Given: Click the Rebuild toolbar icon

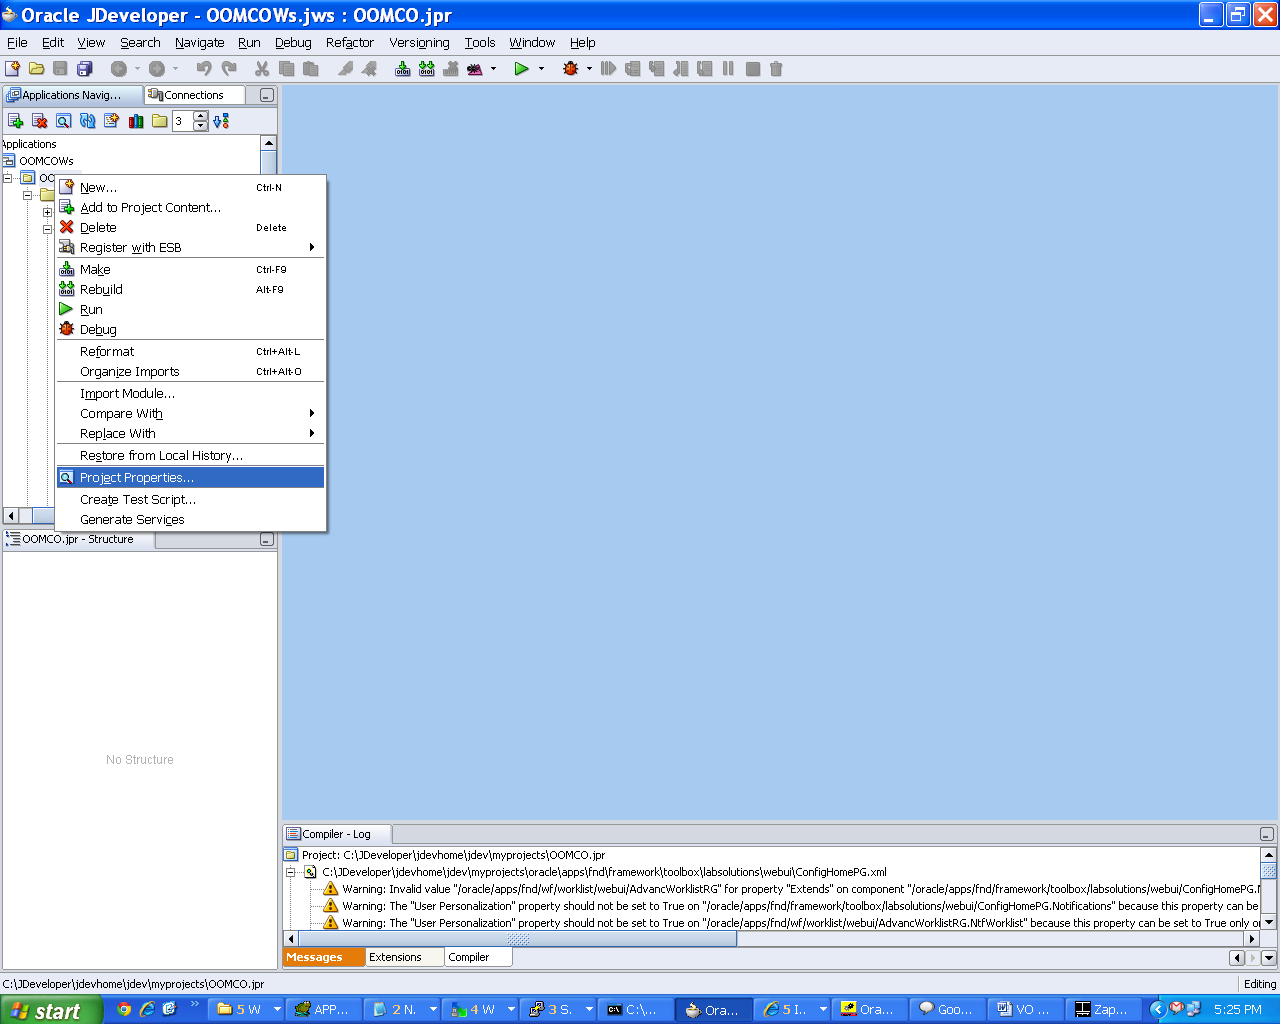Looking at the screenshot, I should [427, 69].
